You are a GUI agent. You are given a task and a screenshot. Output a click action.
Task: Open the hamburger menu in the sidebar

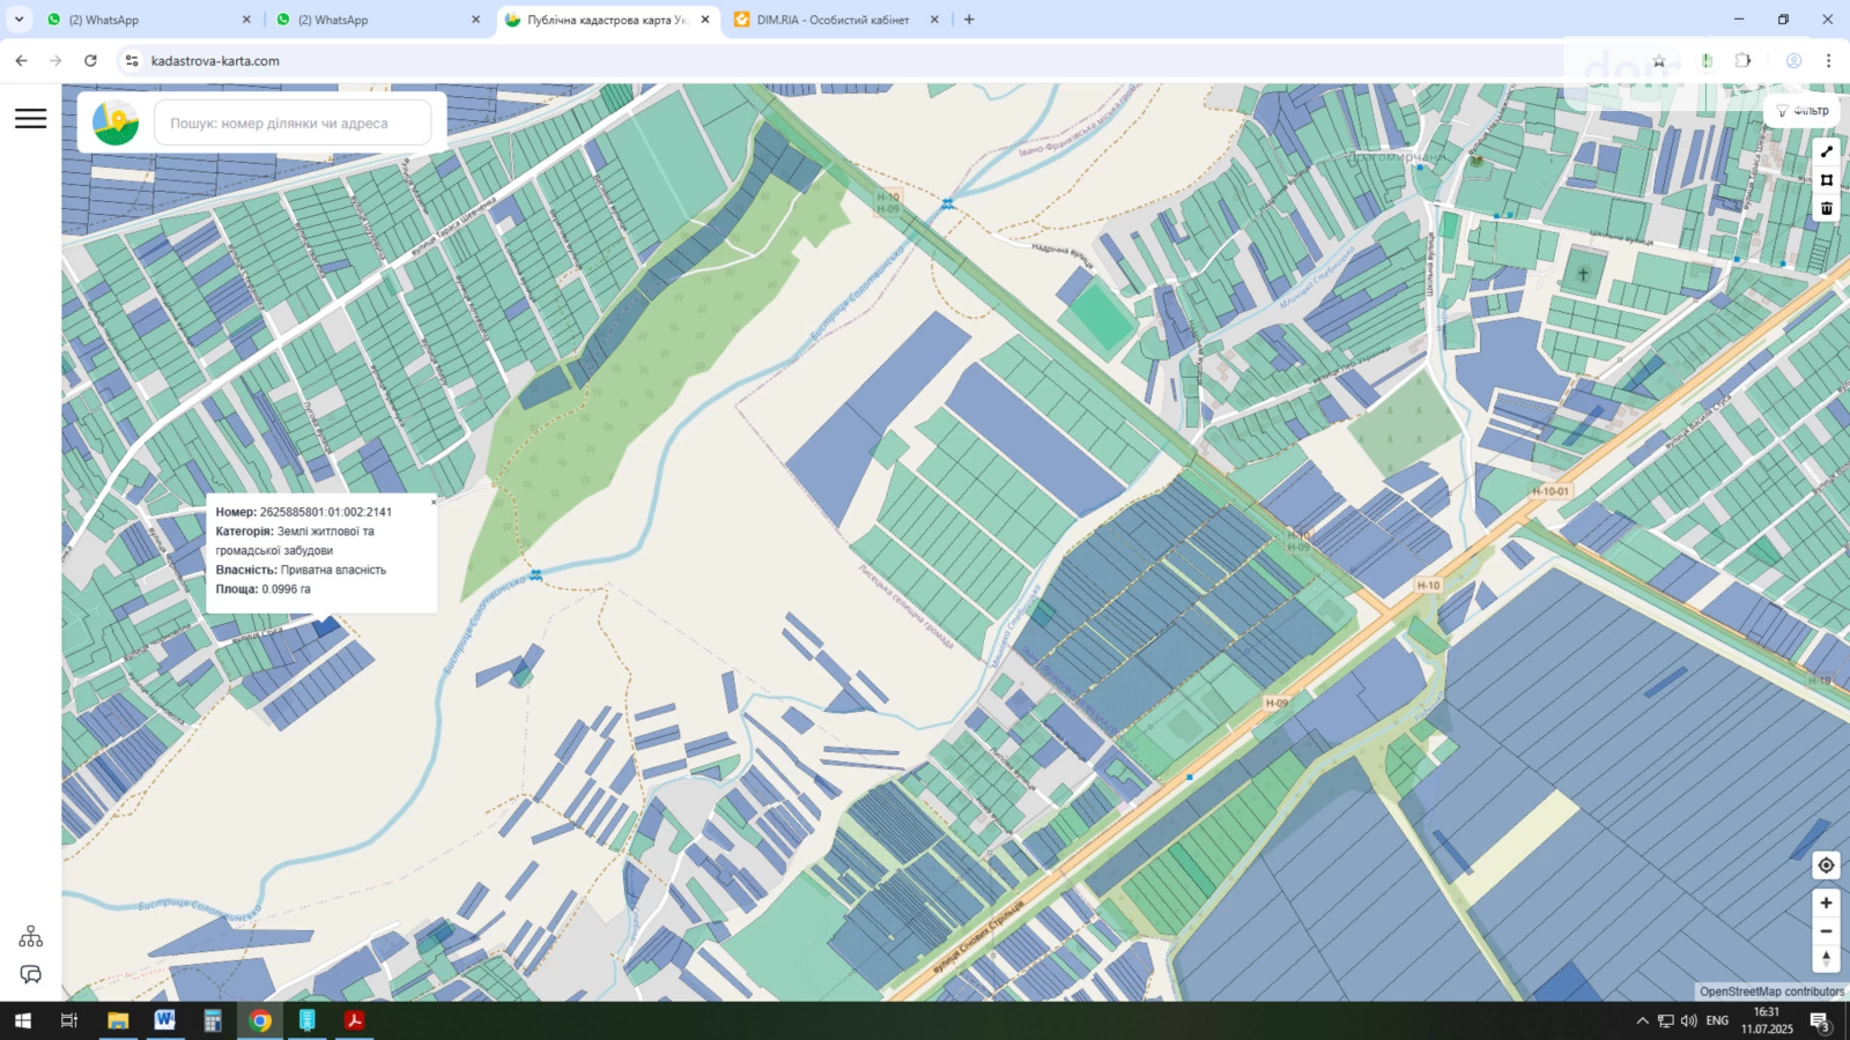pyautogui.click(x=30, y=119)
